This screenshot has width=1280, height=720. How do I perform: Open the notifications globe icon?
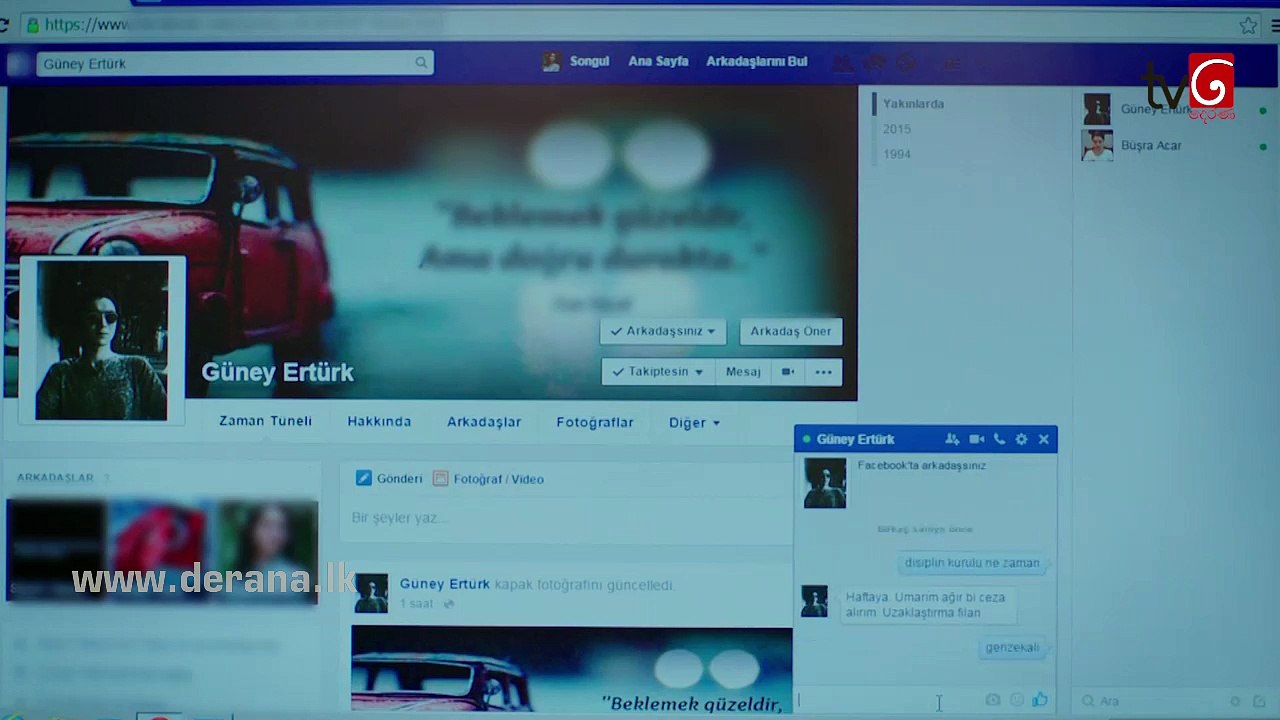(906, 63)
